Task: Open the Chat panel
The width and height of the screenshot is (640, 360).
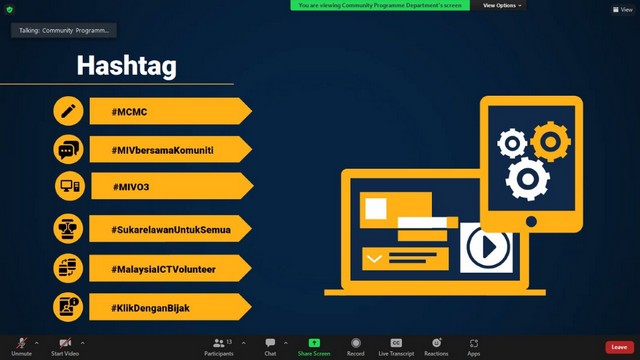Action: coord(270,347)
